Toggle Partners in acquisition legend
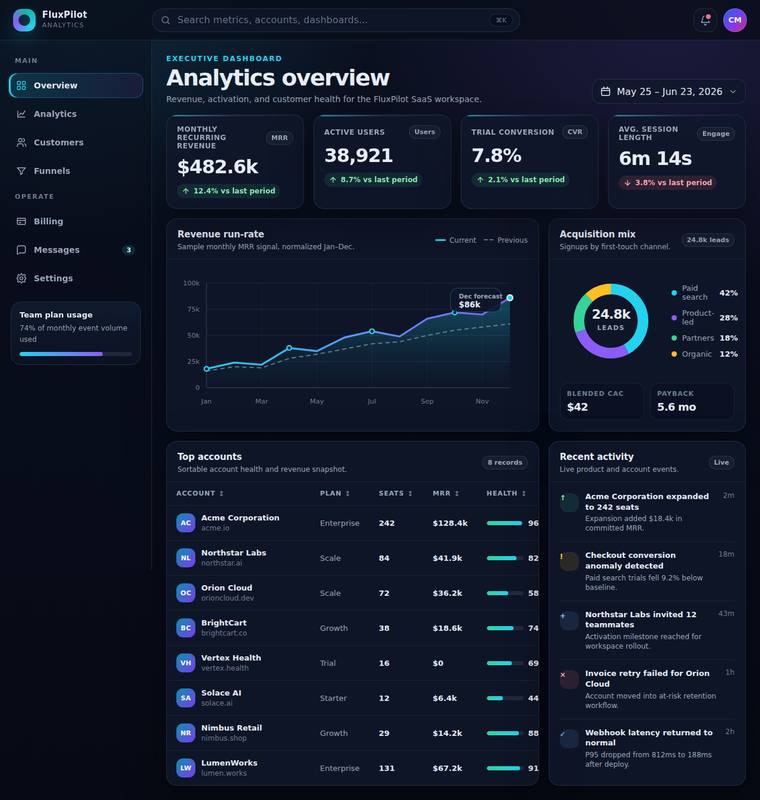Viewport: 760px width, 800px height. click(704, 338)
